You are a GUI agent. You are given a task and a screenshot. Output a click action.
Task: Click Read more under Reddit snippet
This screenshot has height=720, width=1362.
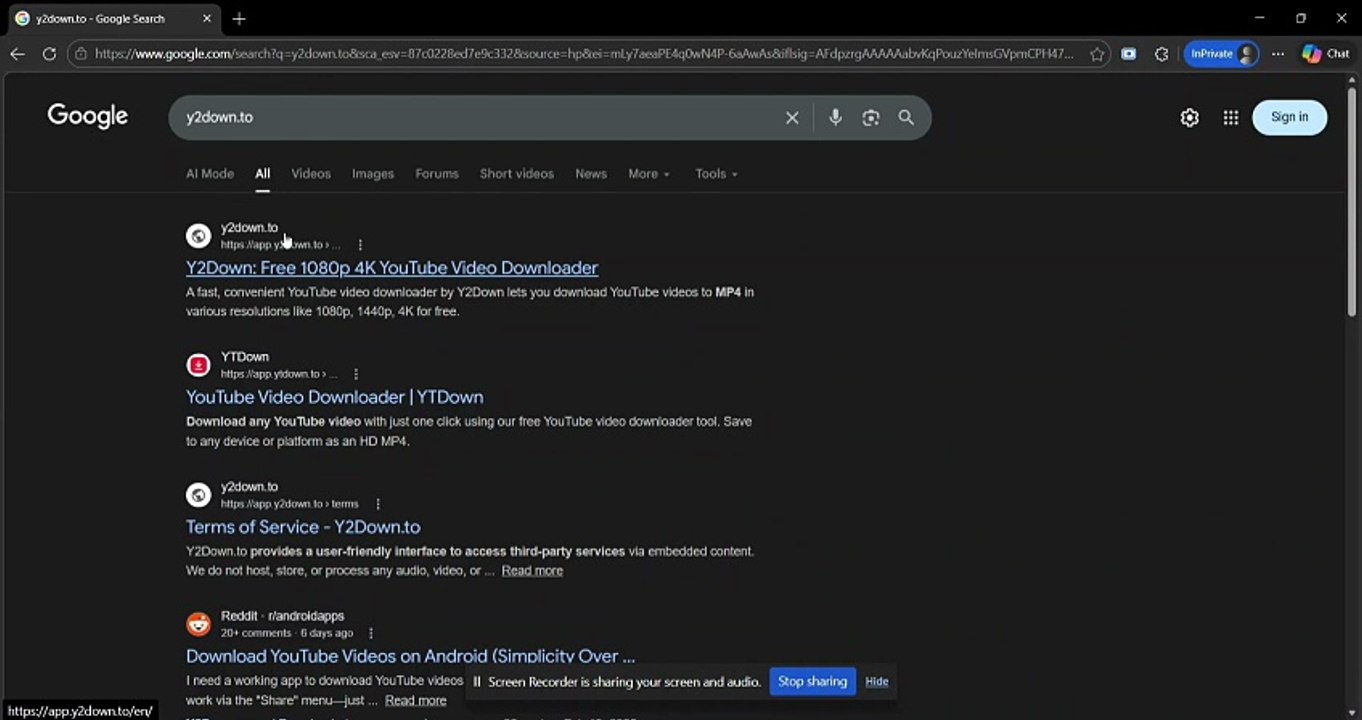tap(415, 701)
